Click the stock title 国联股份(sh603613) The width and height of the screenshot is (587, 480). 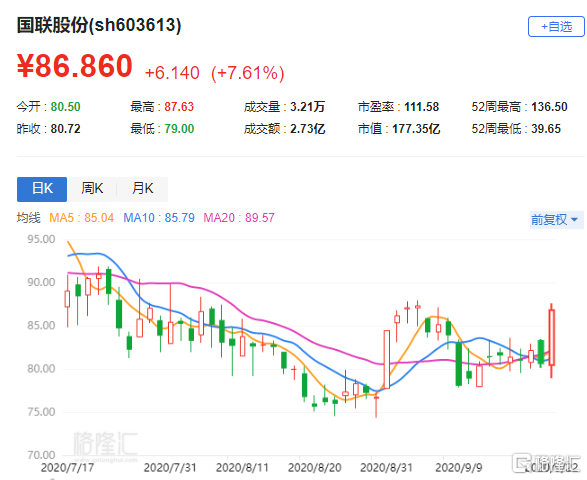click(99, 25)
